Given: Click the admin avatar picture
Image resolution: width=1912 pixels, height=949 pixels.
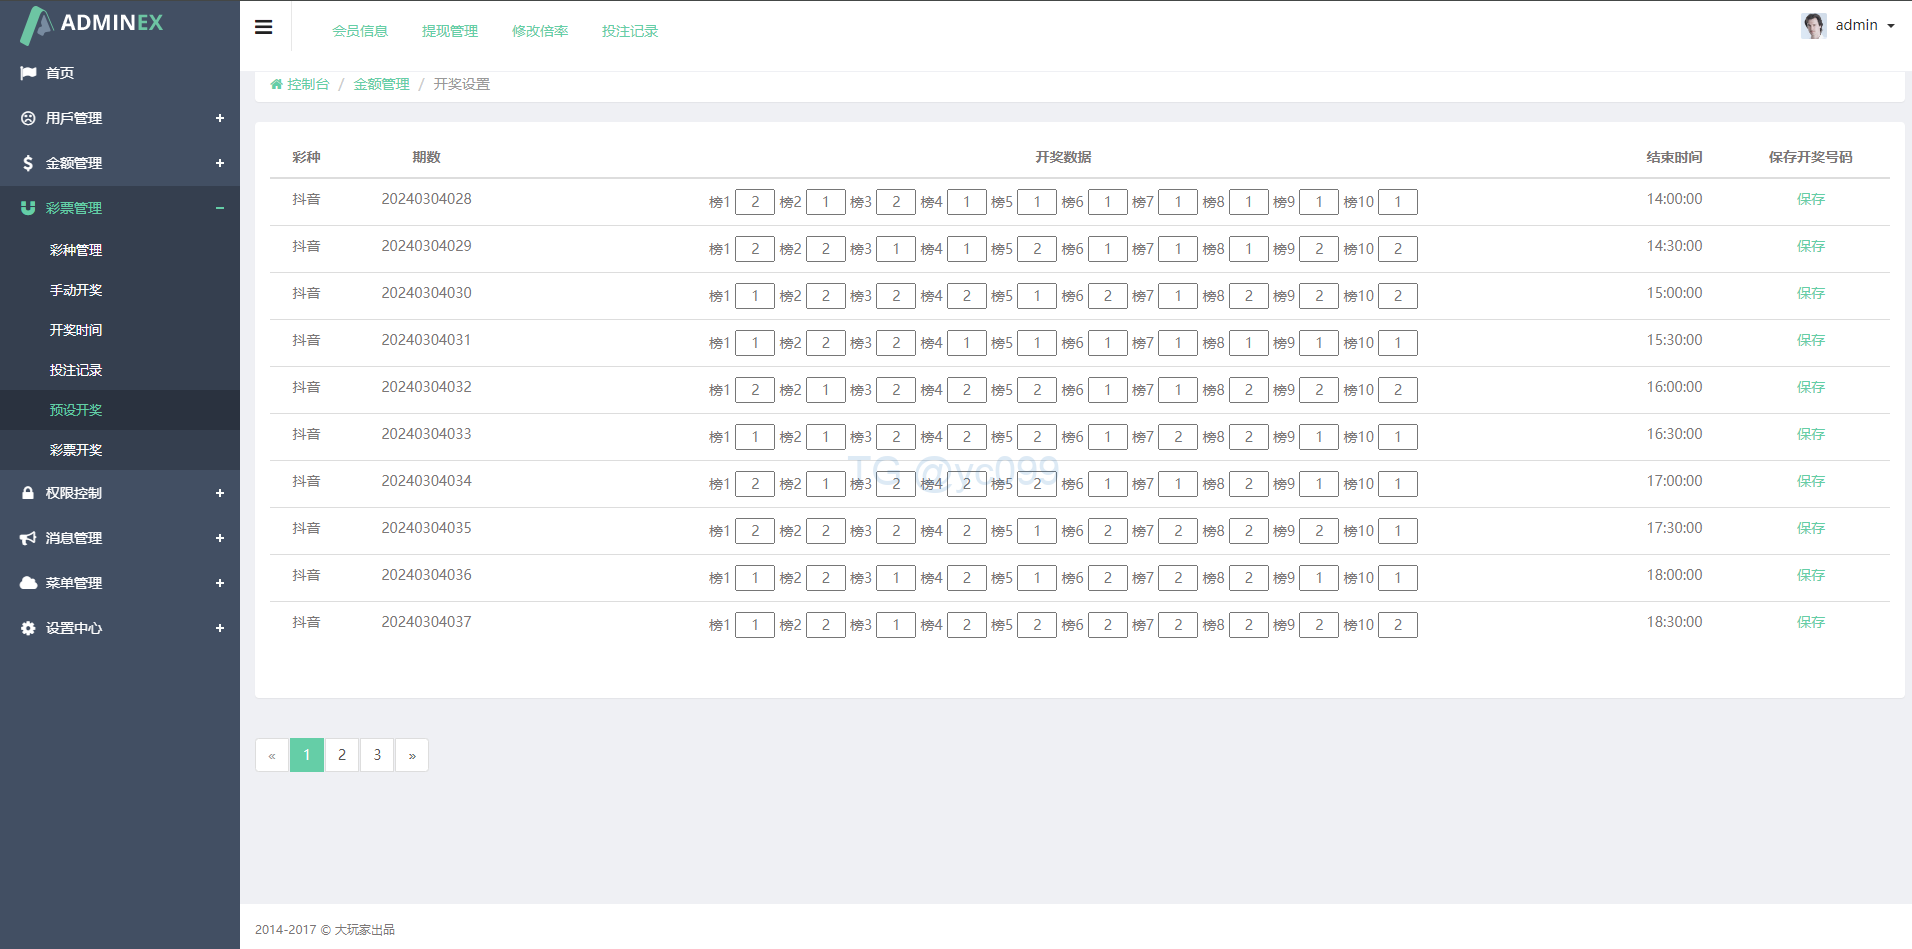Looking at the screenshot, I should (x=1813, y=25).
